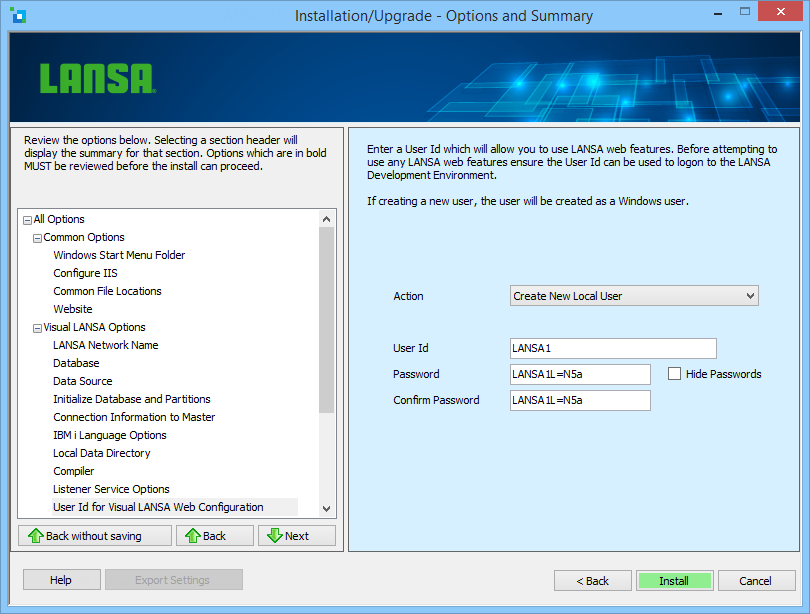Click the installer app icon in title bar
Image resolution: width=810 pixels, height=614 pixels.
click(18, 15)
